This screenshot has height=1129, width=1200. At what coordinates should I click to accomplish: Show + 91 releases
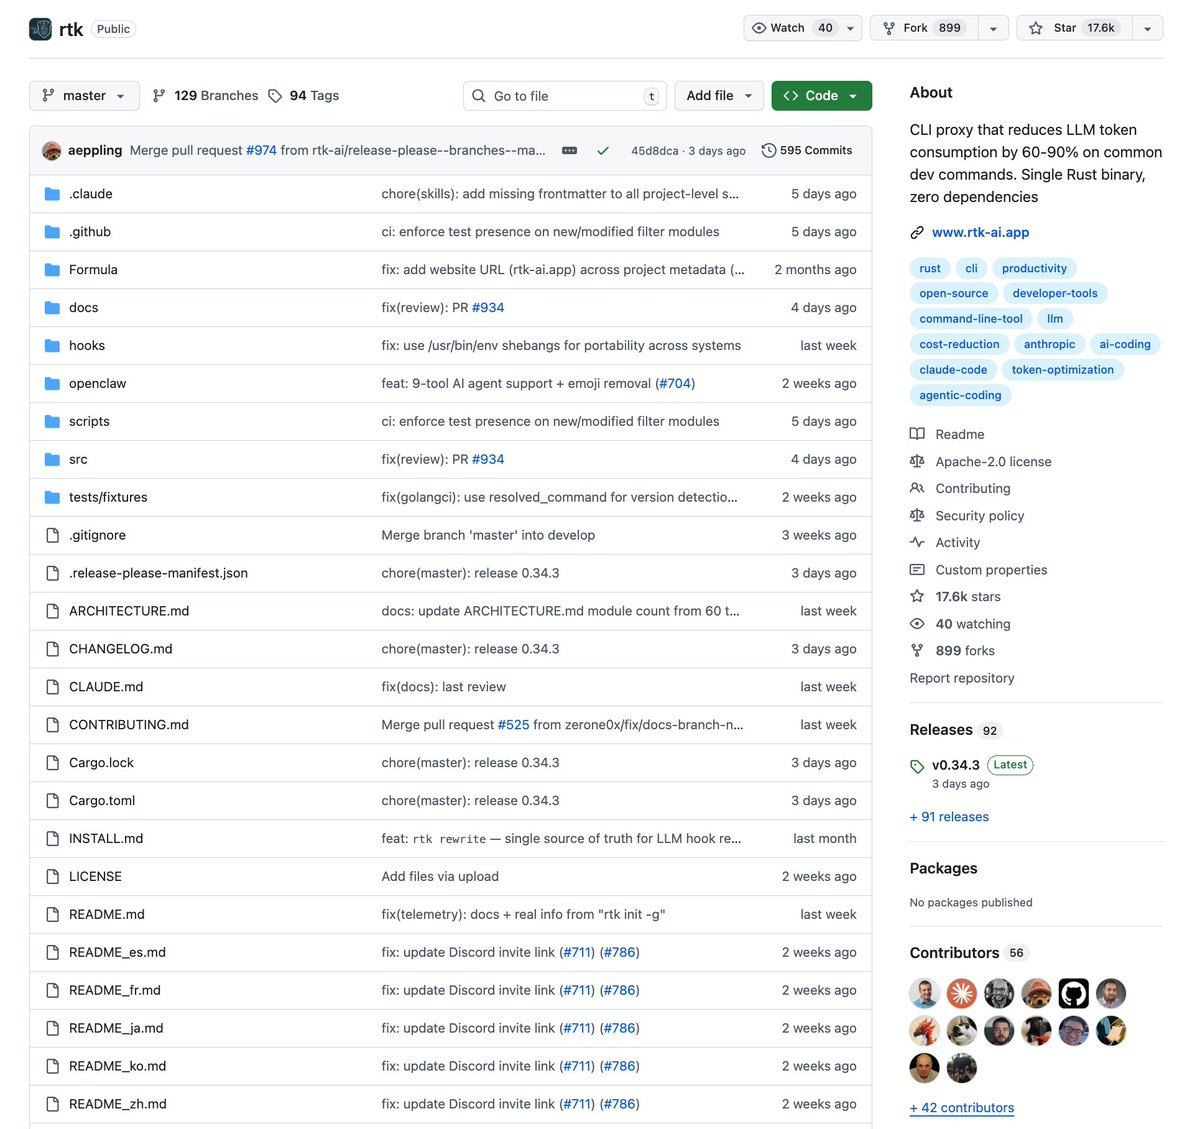949,817
